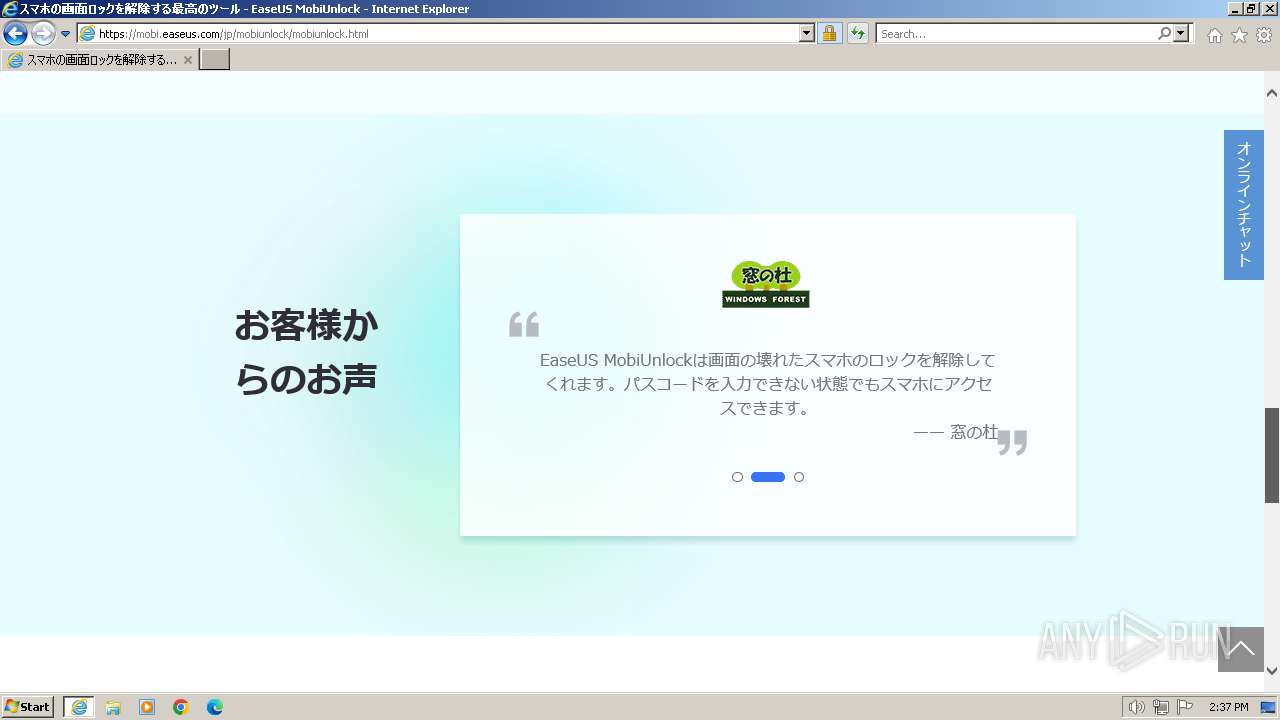Select the first testimonial carousel dot
The image size is (1280, 720).
click(737, 477)
